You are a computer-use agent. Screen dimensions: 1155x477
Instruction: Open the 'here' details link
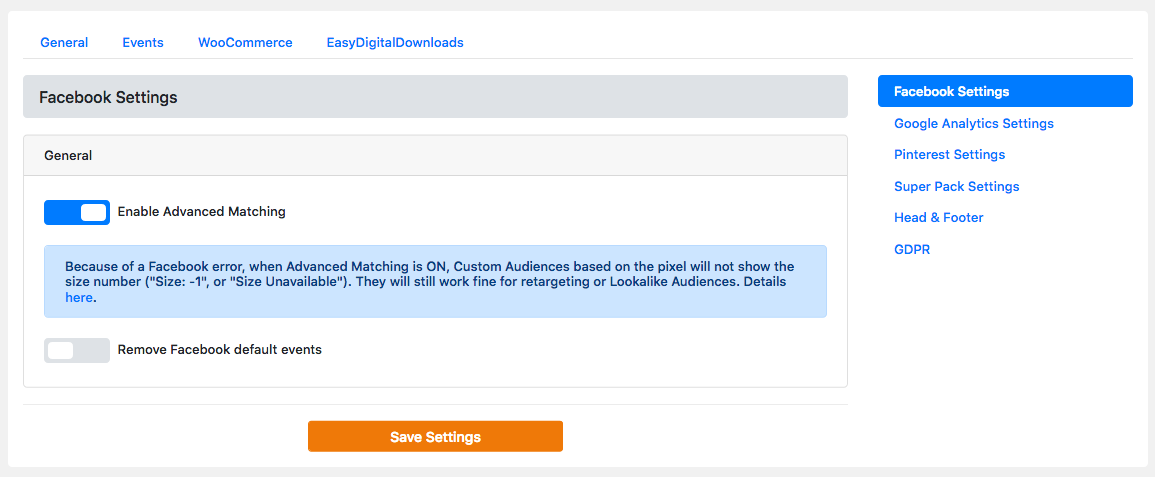79,297
